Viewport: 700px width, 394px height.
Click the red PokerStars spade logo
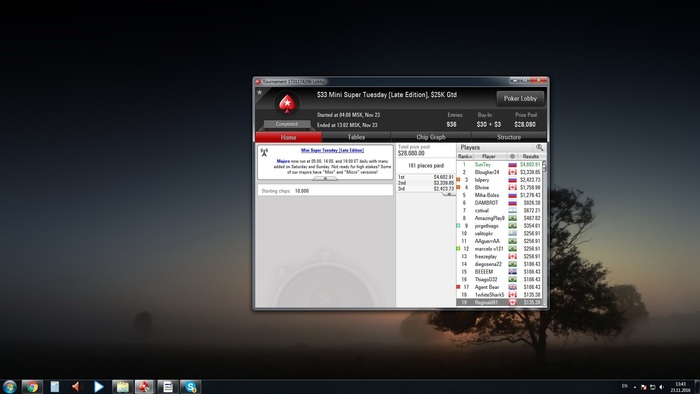click(287, 104)
